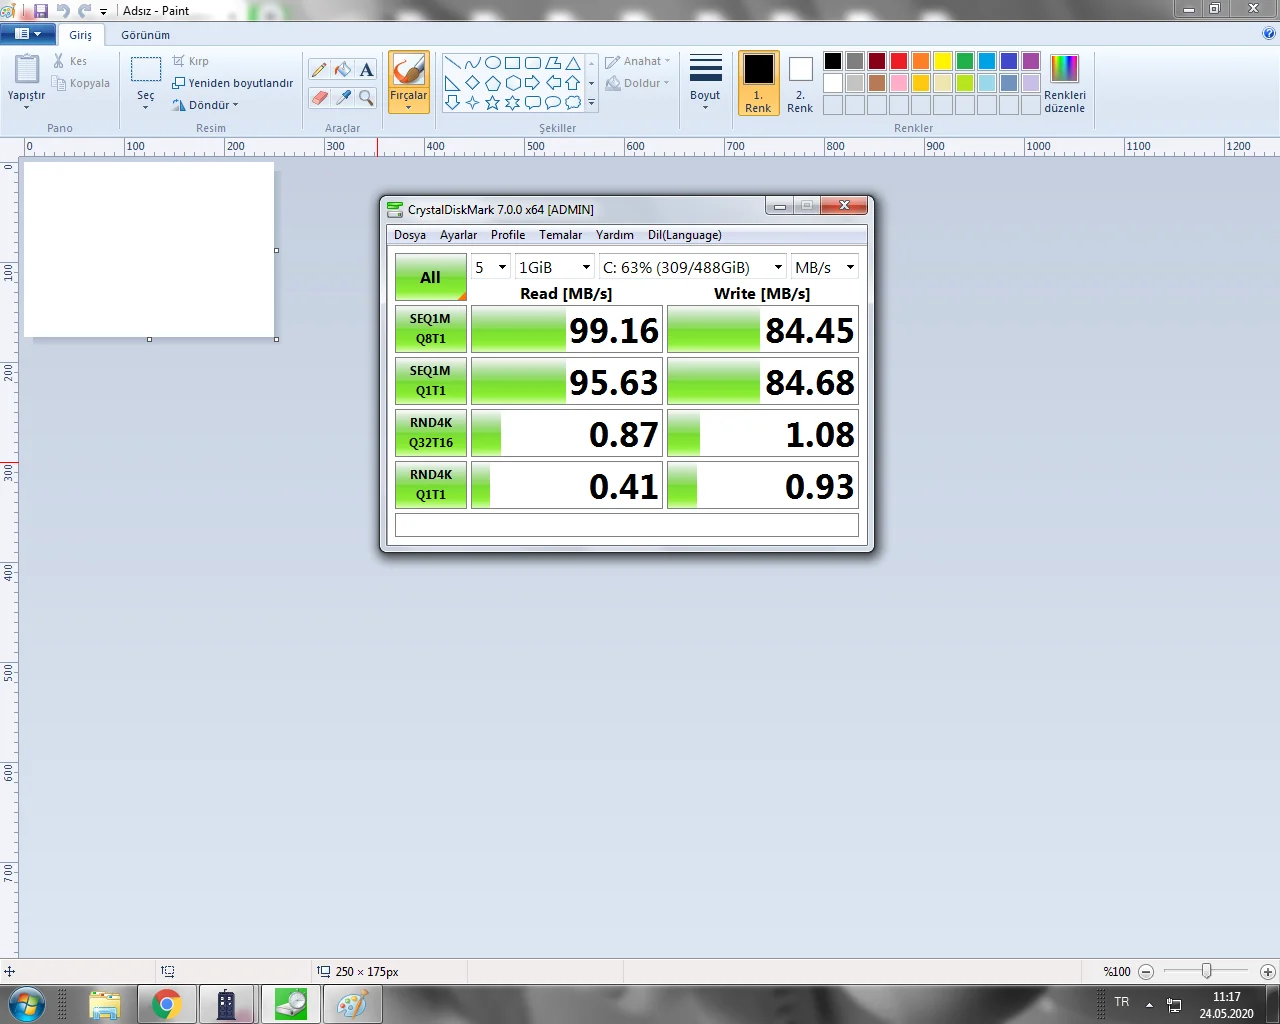Open Paint help question mark
The image size is (1280, 1024).
coord(1269,33)
